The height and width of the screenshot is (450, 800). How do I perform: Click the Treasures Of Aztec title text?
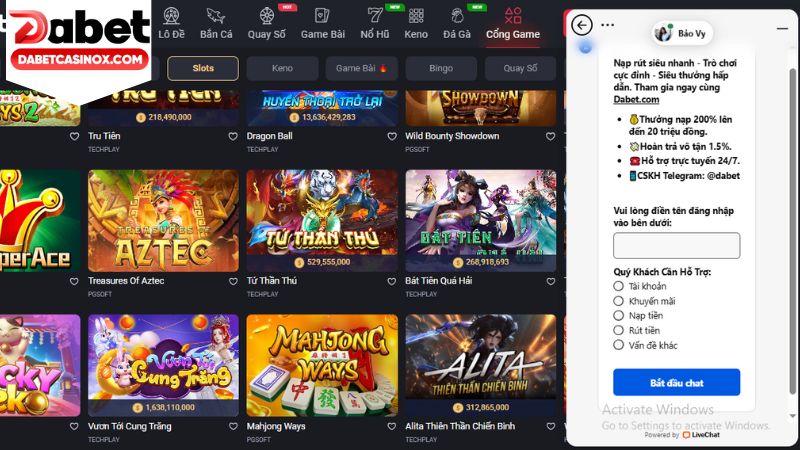pyautogui.click(x=126, y=281)
